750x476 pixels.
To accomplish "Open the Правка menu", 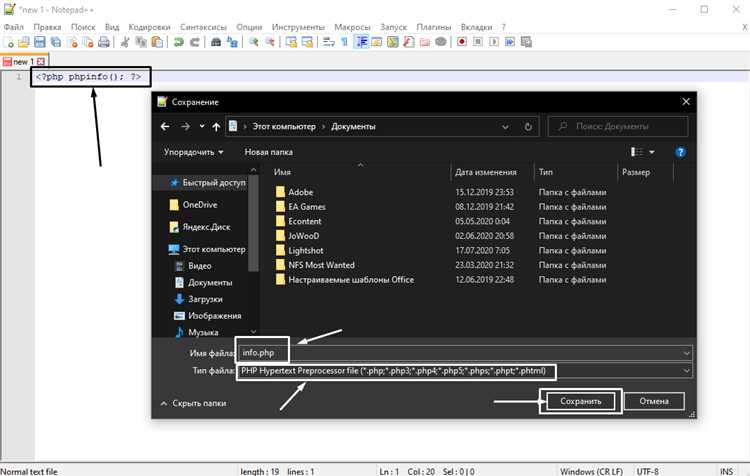I will click(x=47, y=27).
